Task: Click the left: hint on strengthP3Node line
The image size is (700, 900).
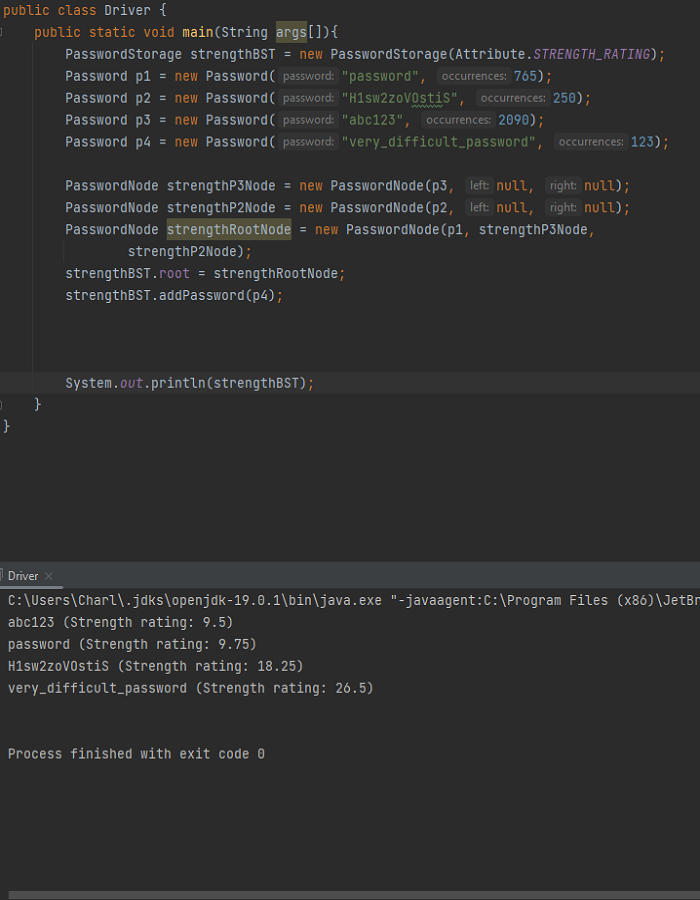Action: [479, 185]
